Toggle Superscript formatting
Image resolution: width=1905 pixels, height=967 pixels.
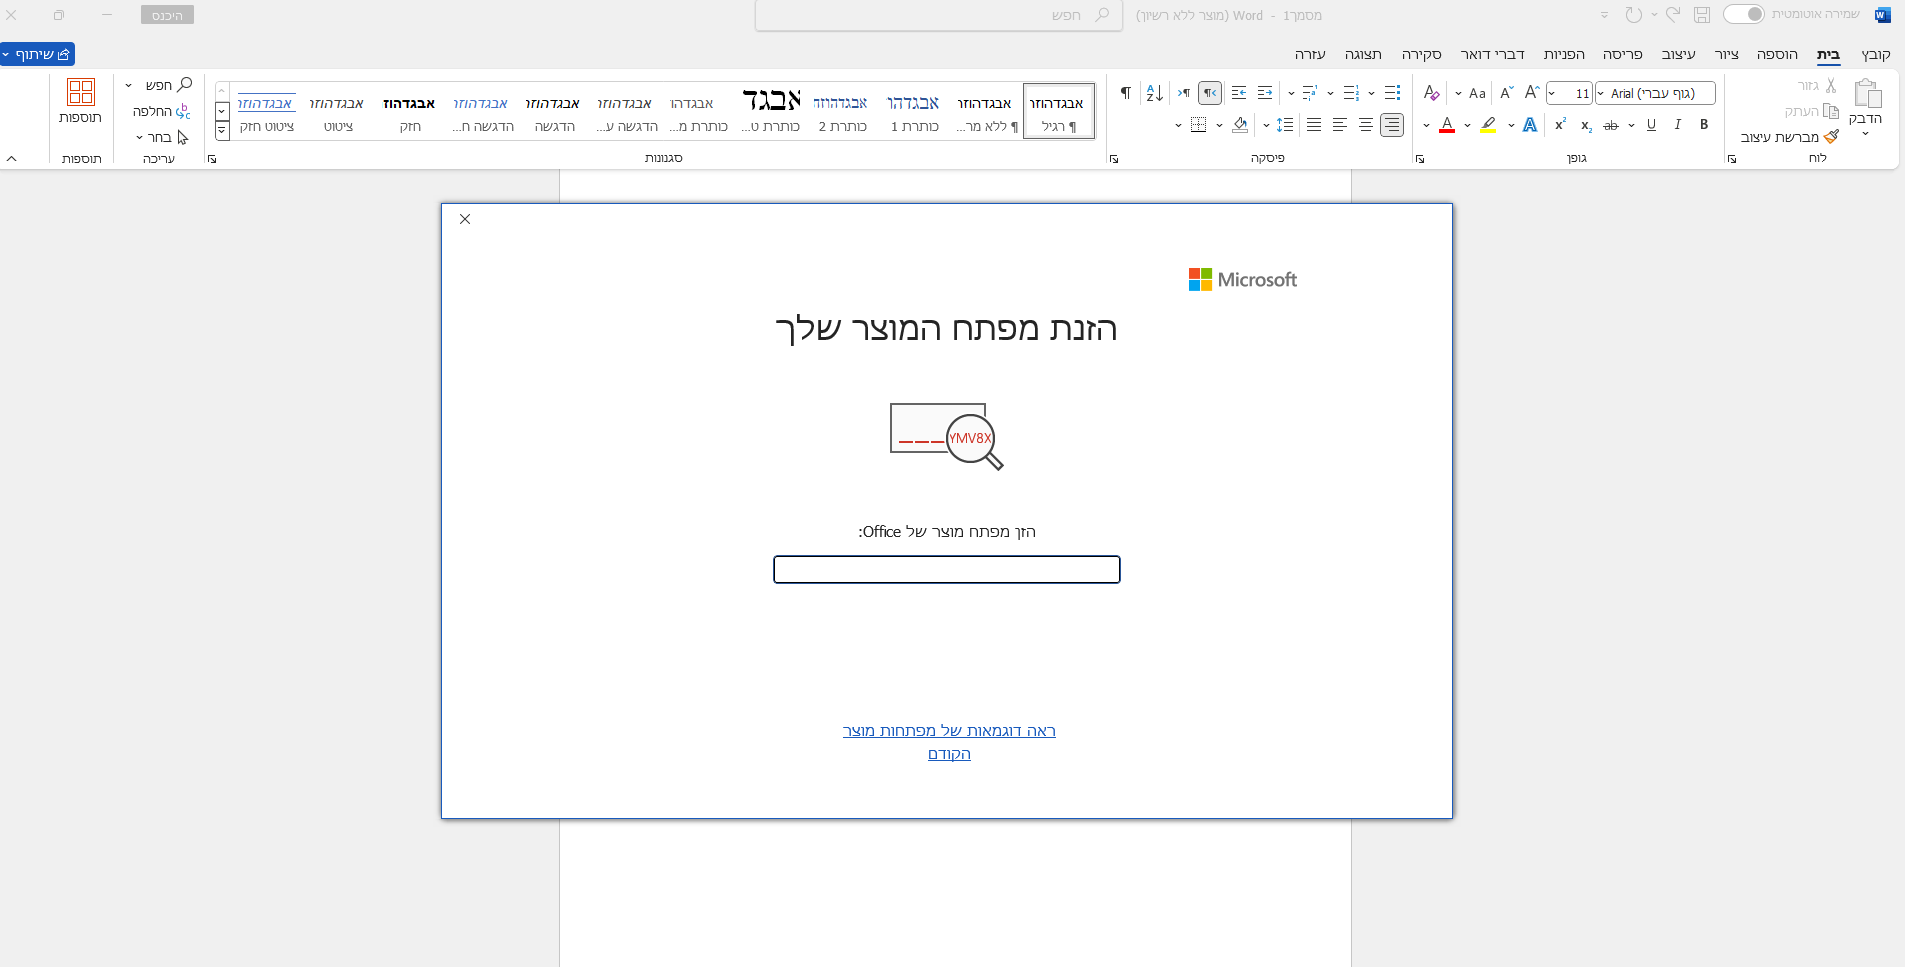click(x=1560, y=125)
